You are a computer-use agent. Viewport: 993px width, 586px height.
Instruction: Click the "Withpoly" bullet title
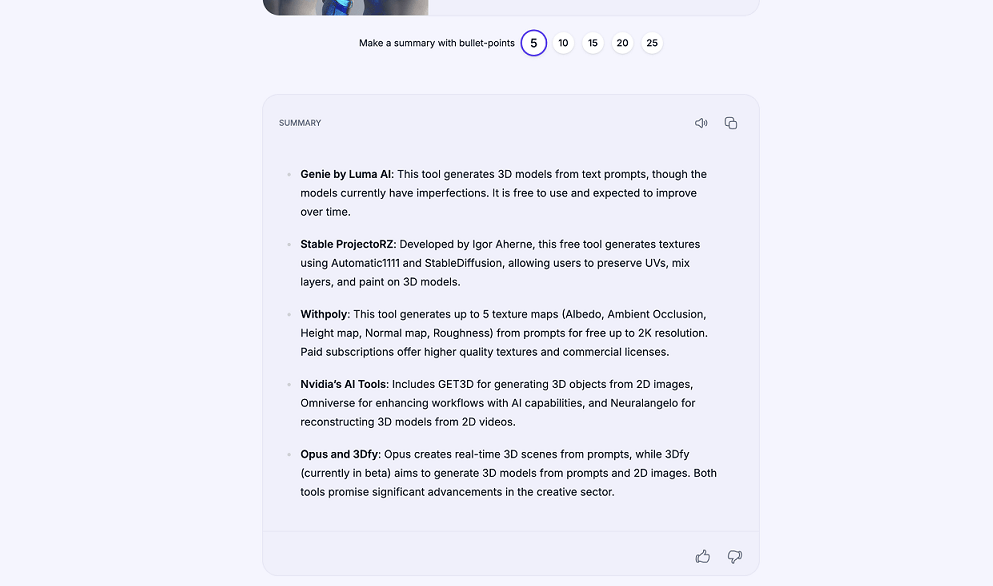324,314
